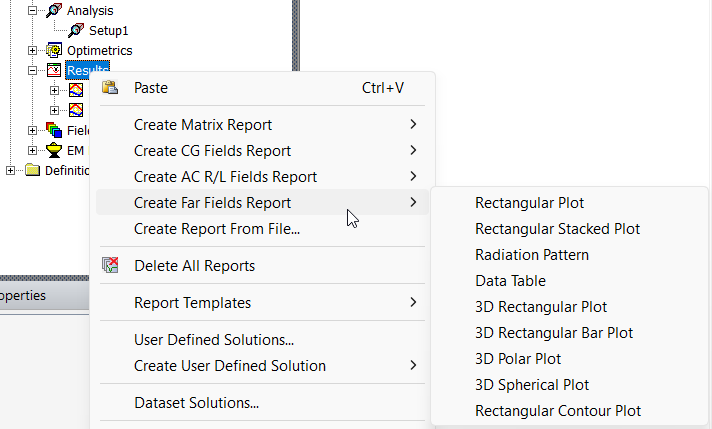Open Create Matrix Report submenu arrow

(x=413, y=124)
